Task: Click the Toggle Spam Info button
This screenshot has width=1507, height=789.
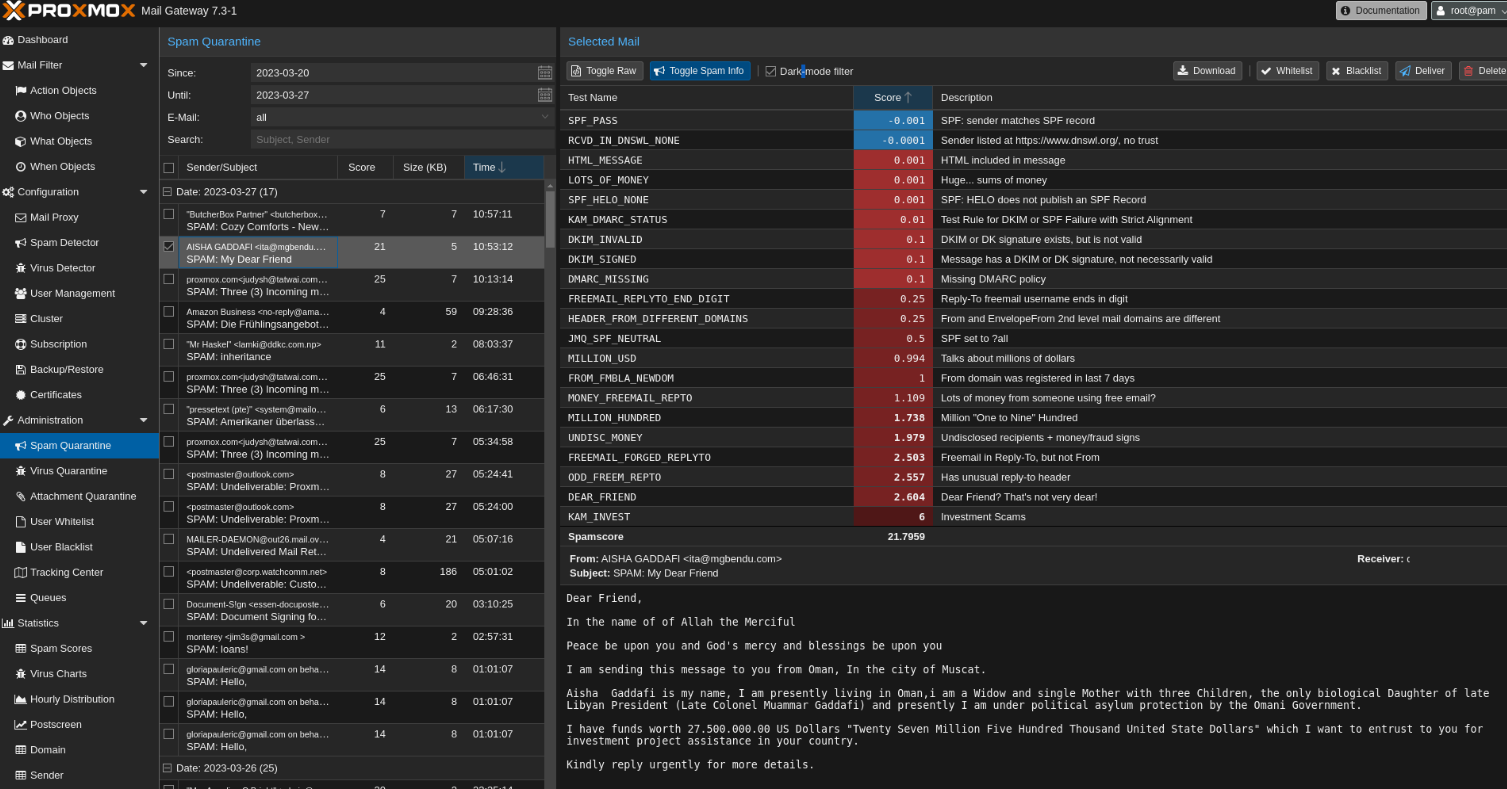Action: (699, 71)
